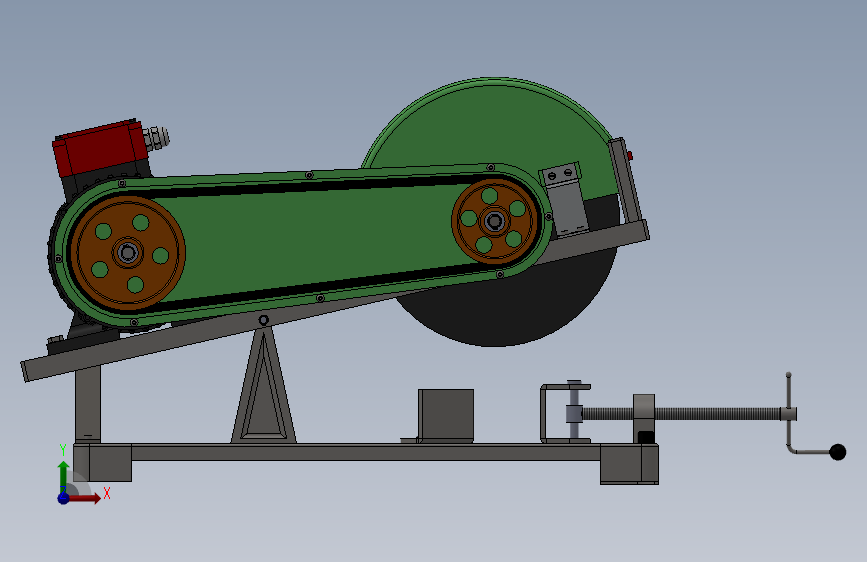Image resolution: width=867 pixels, height=562 pixels.
Task: Select the black ball knob on vise crank
Action: click(x=838, y=452)
